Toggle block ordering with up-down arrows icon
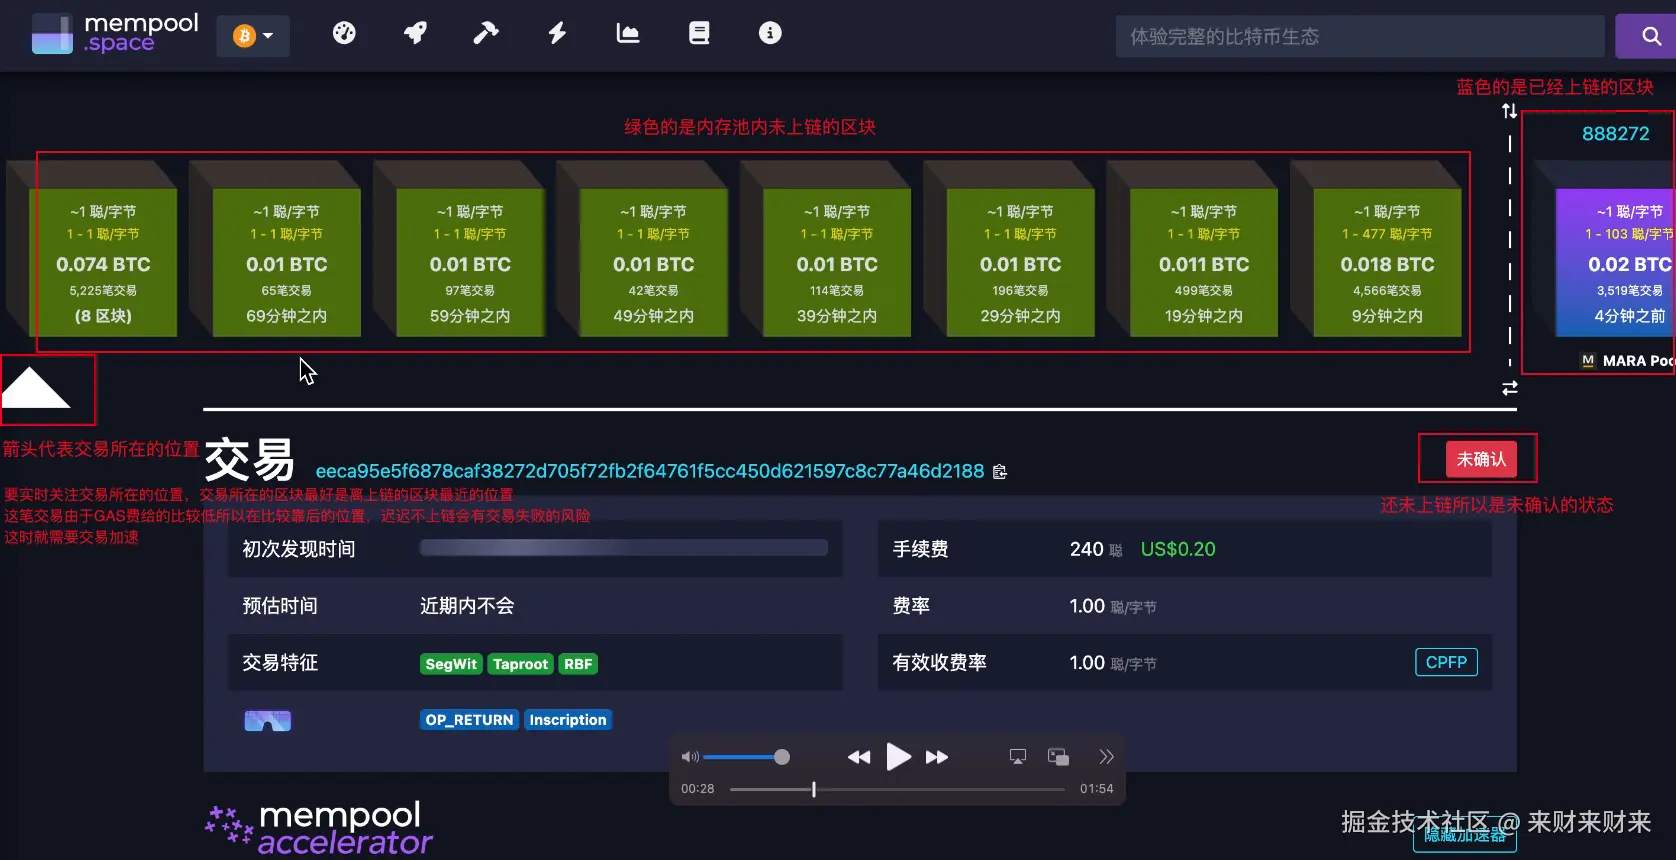This screenshot has height=860, width=1676. click(1509, 111)
